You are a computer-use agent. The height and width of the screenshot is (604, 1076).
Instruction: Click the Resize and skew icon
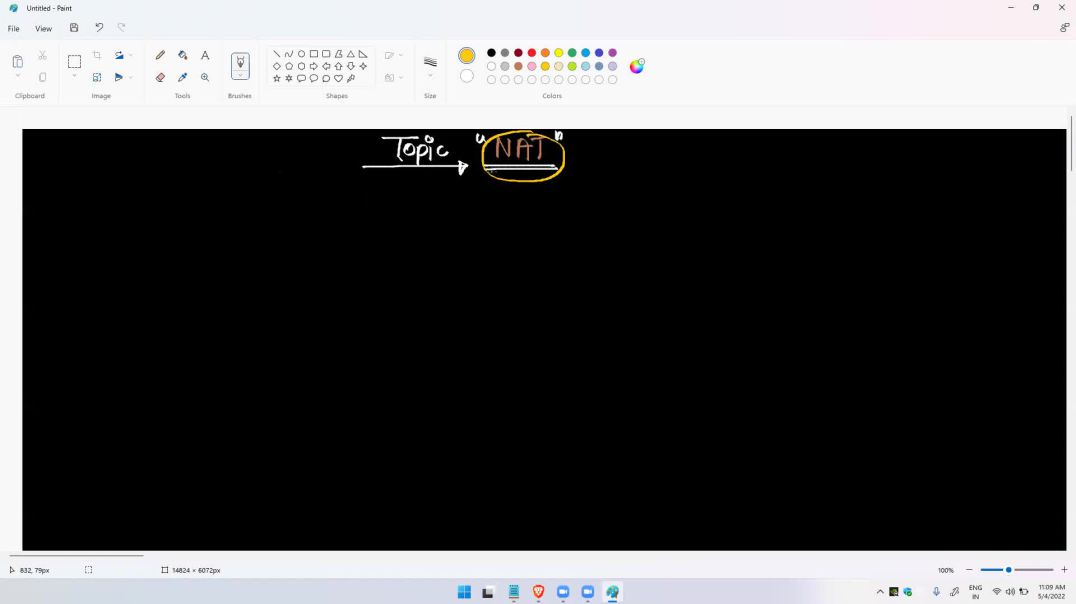click(x=97, y=78)
